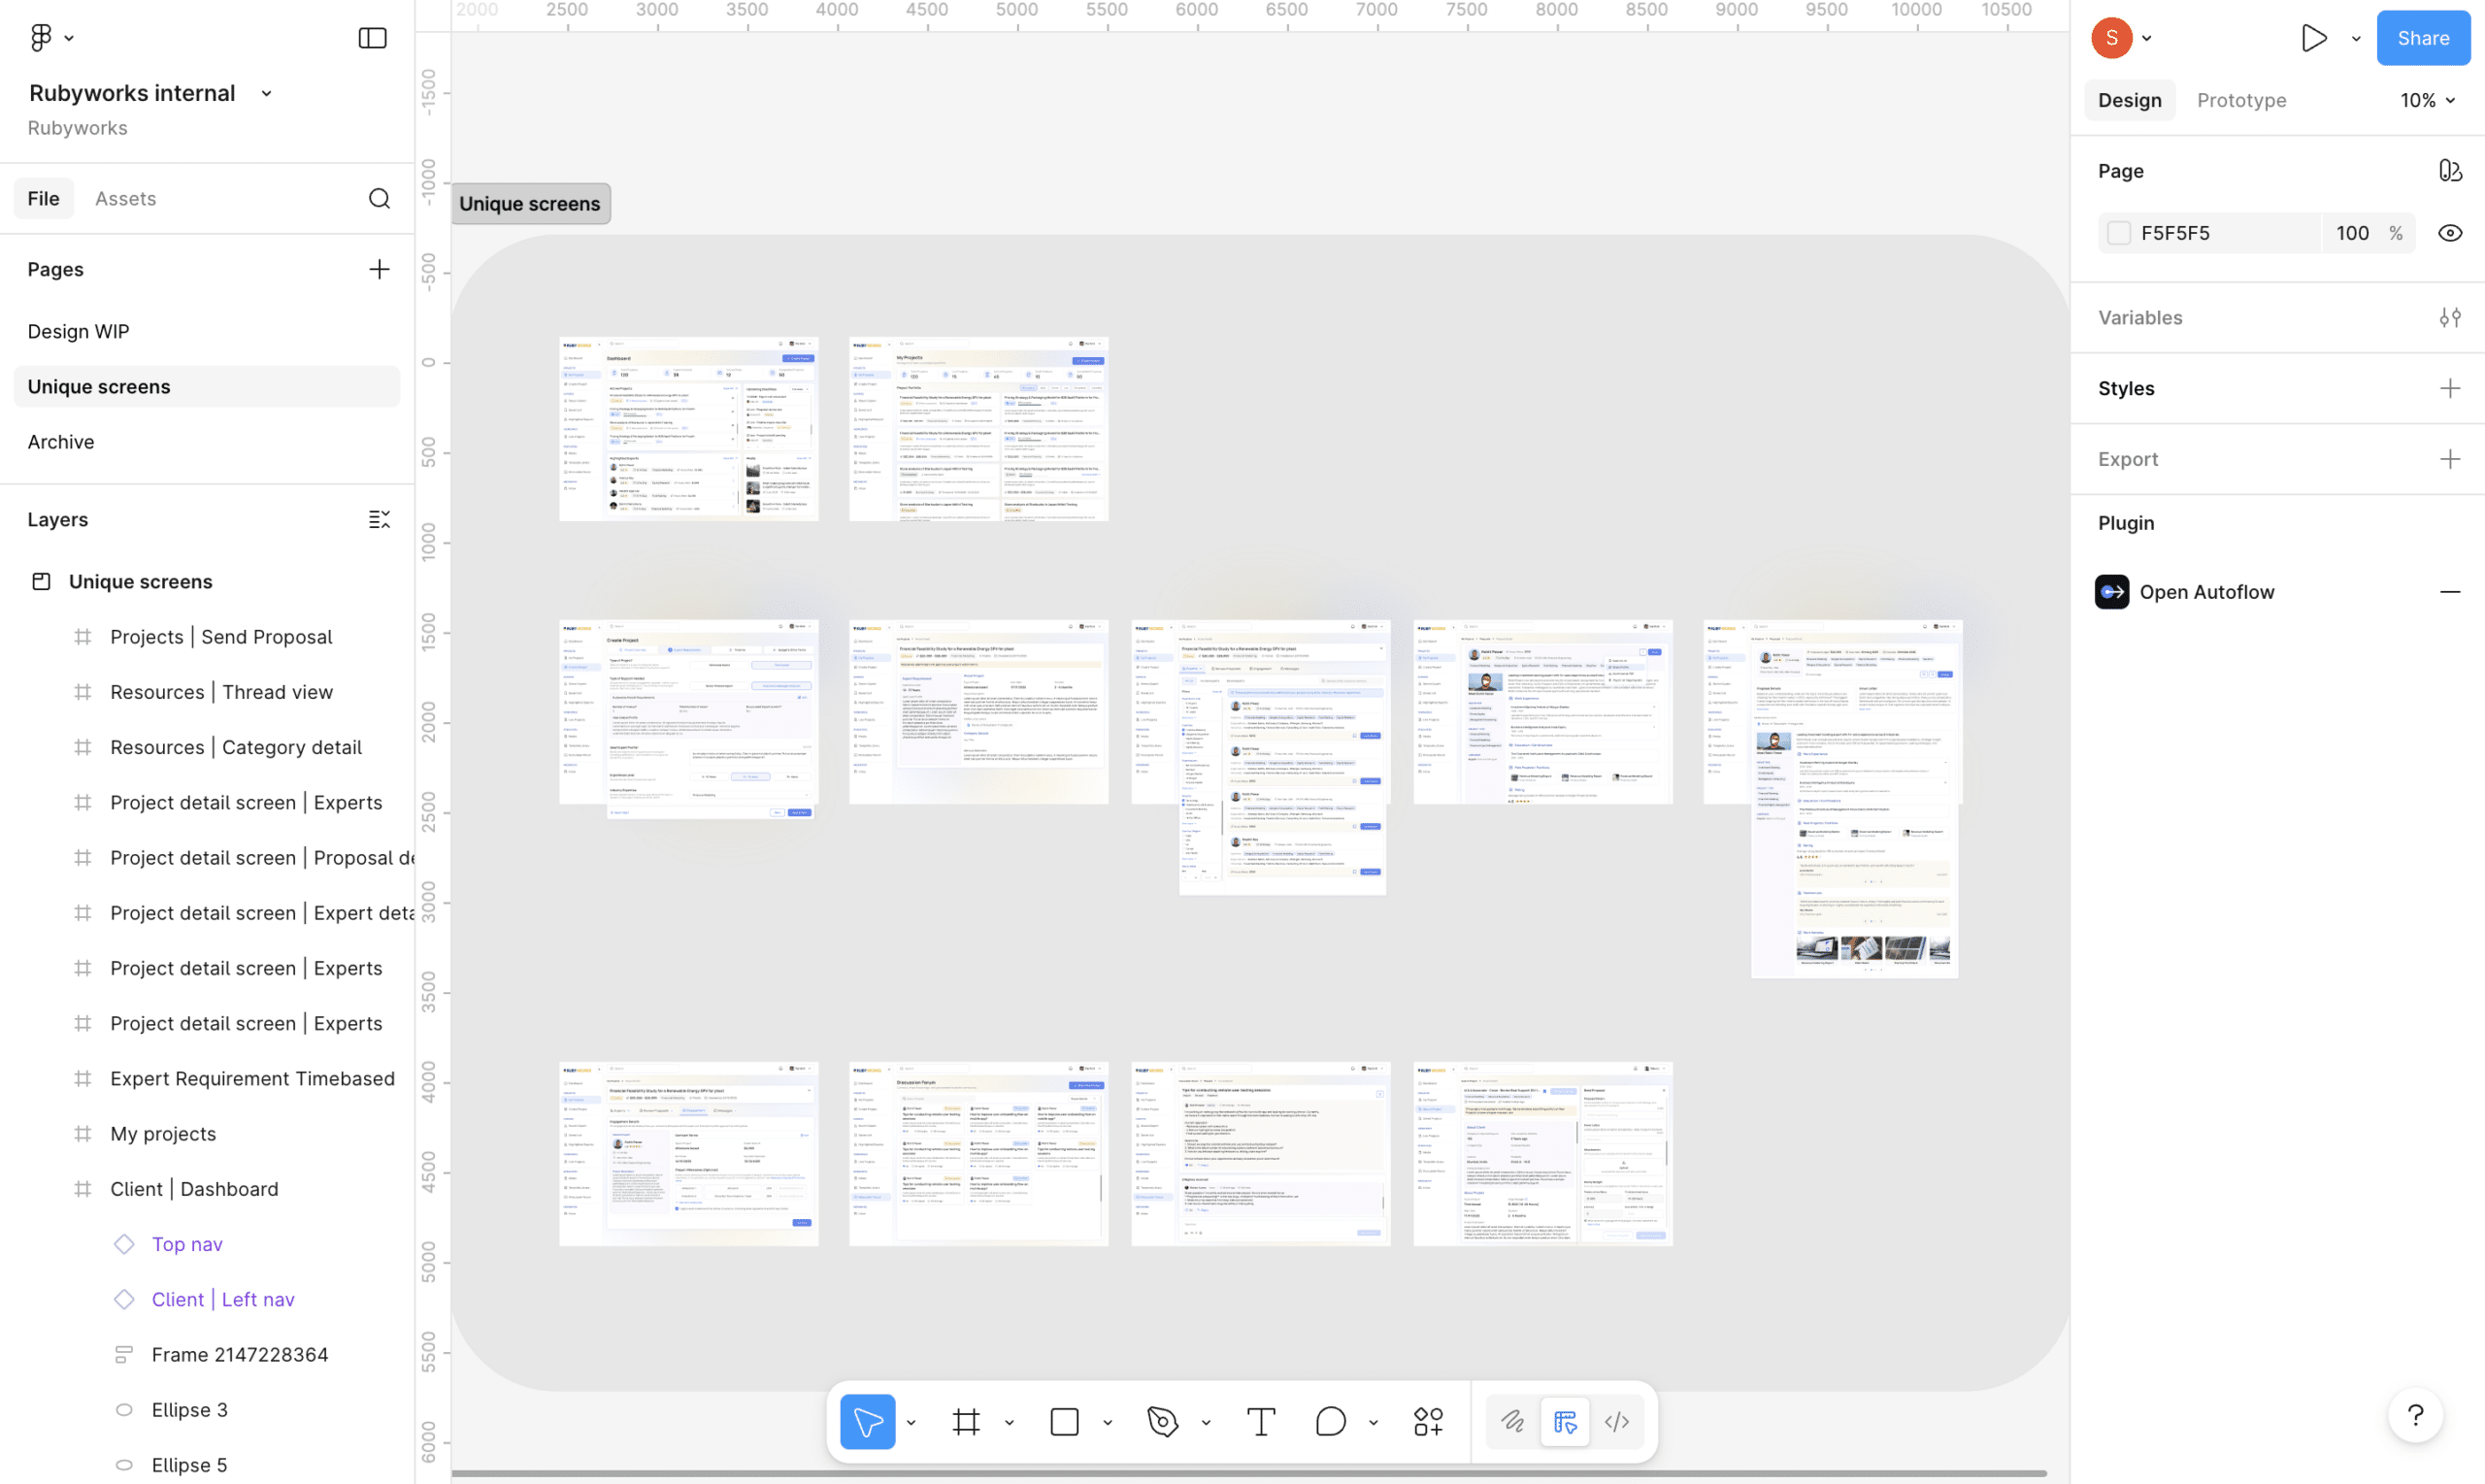
Task: Search layers with the magnifier icon
Action: [379, 198]
